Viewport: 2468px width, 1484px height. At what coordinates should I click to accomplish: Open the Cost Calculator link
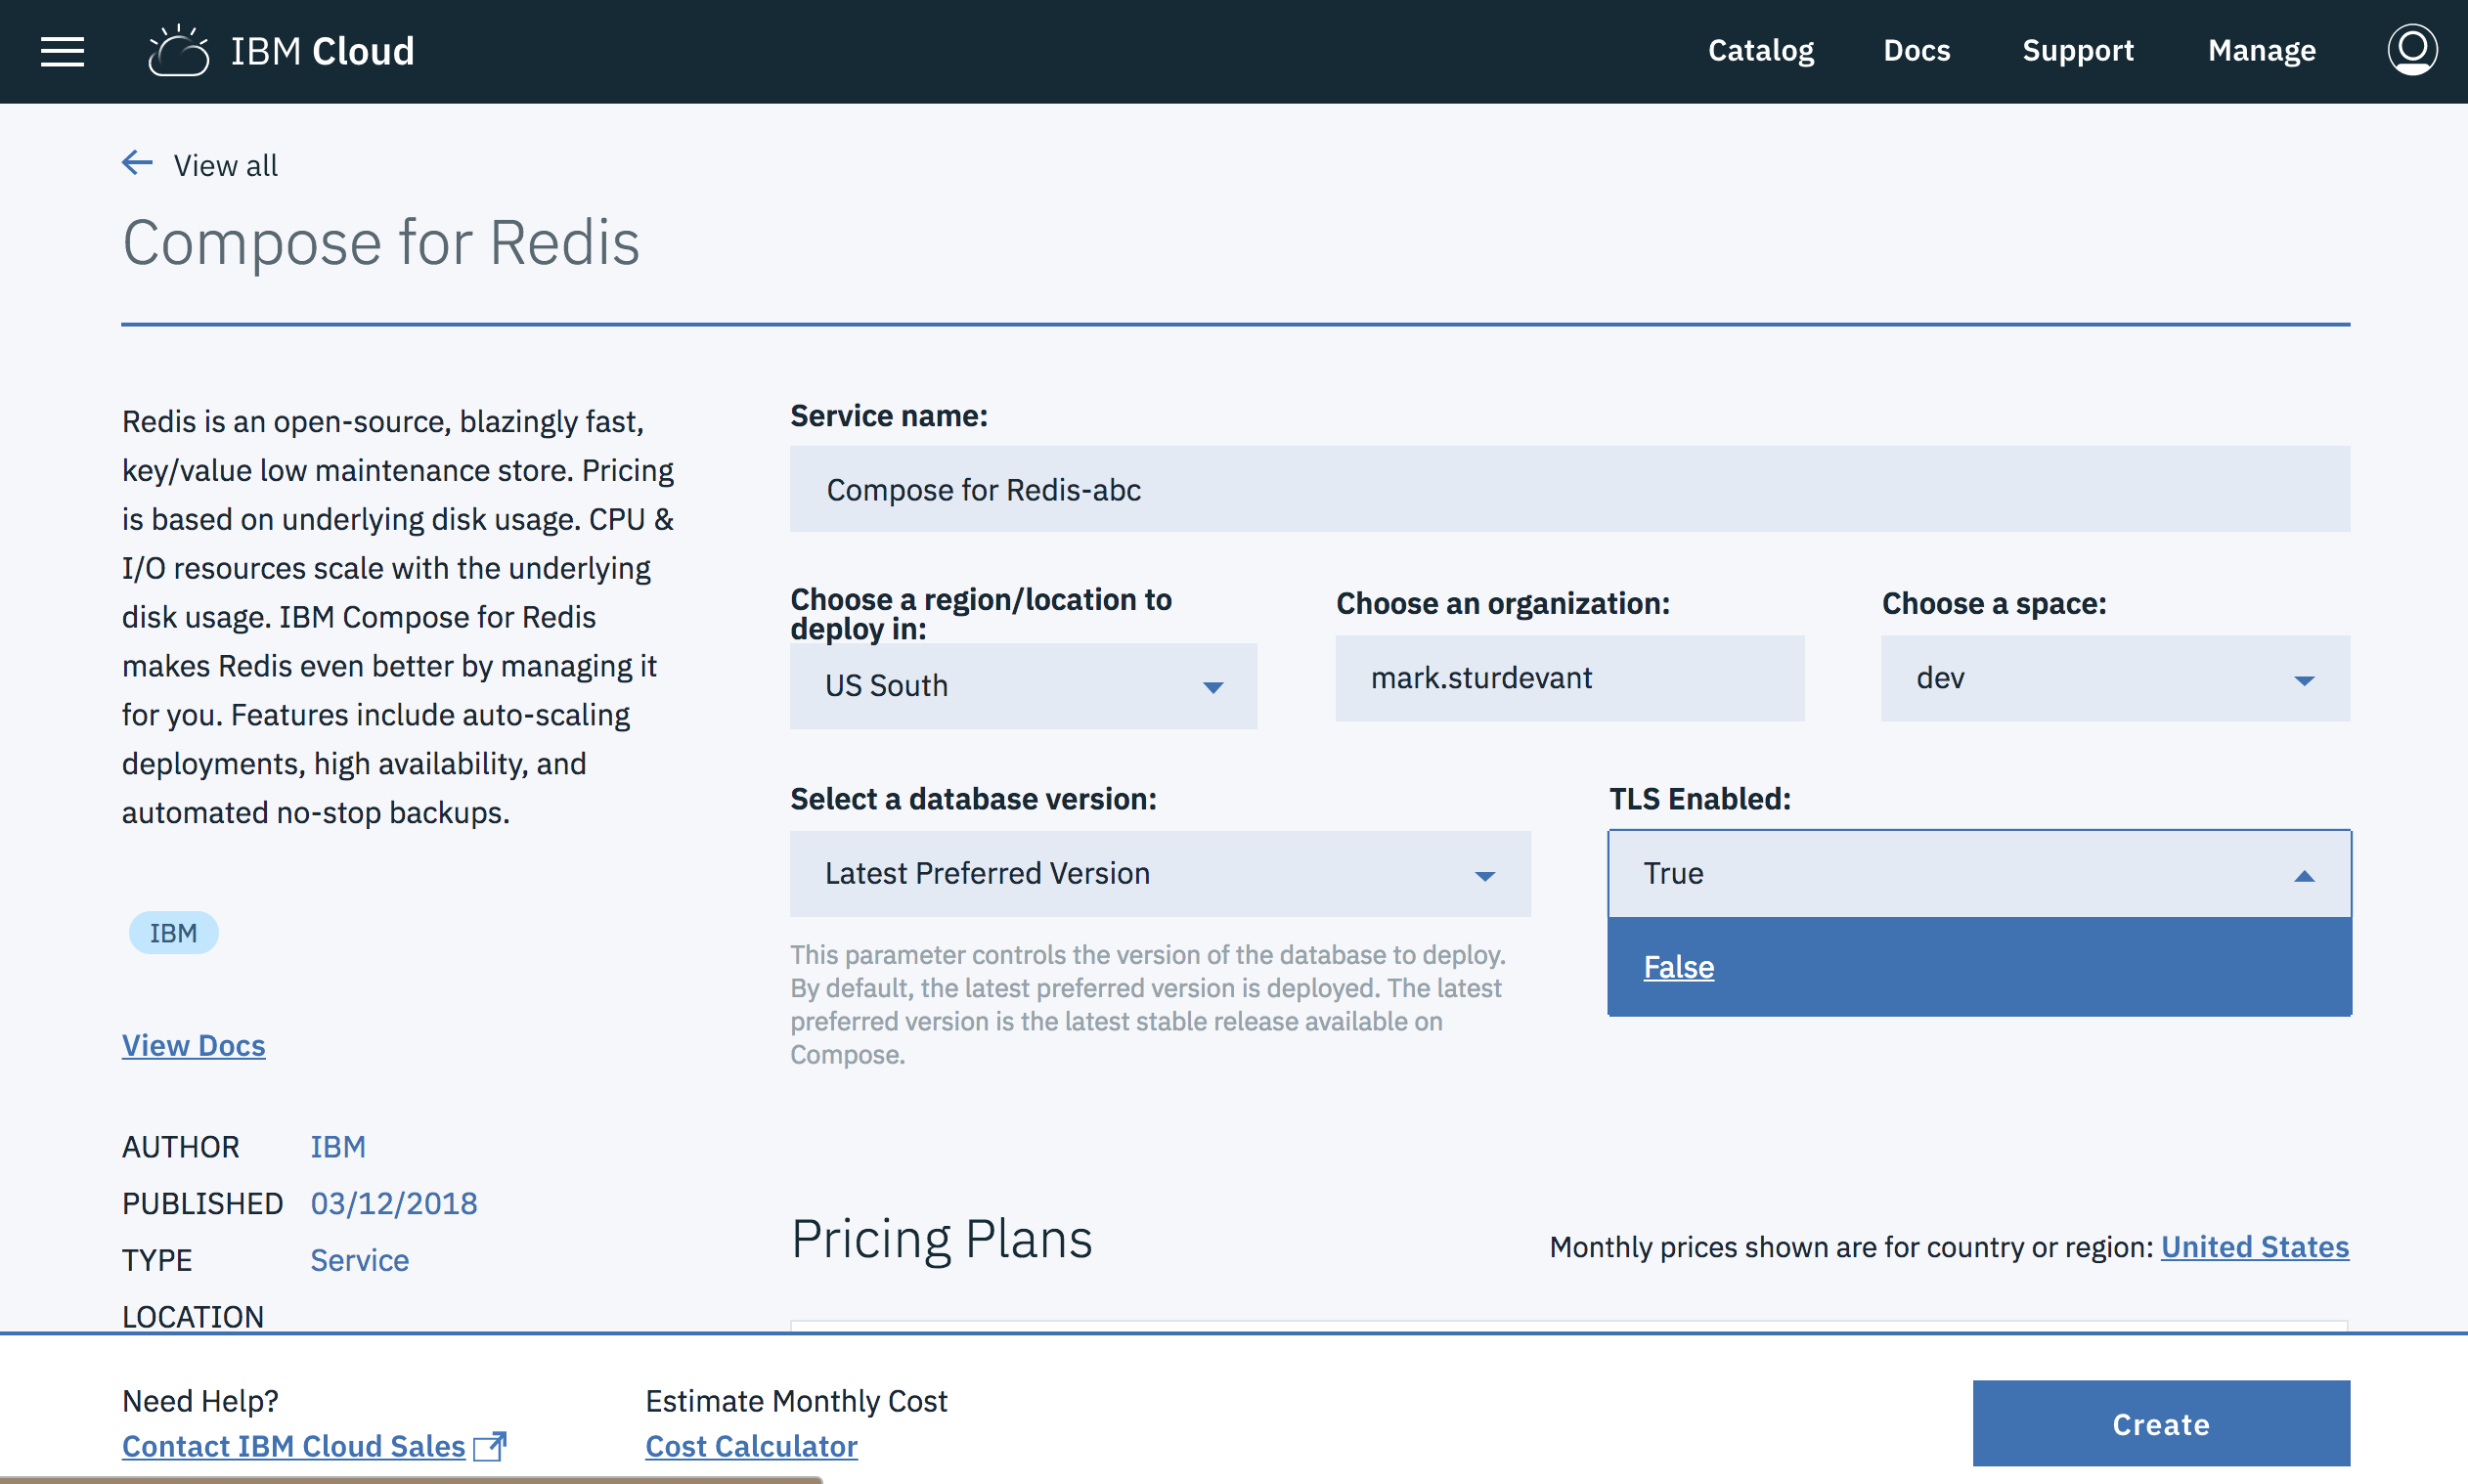point(751,1446)
